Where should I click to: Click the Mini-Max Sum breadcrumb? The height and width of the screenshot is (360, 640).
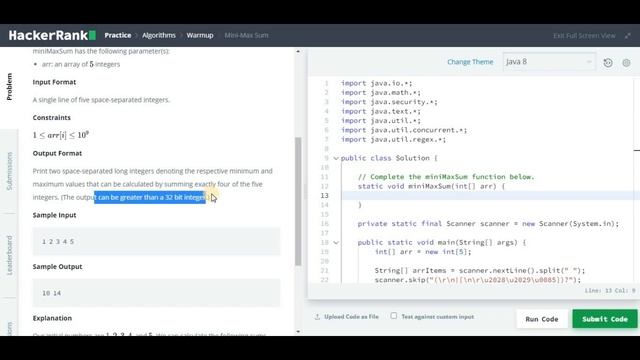point(247,36)
